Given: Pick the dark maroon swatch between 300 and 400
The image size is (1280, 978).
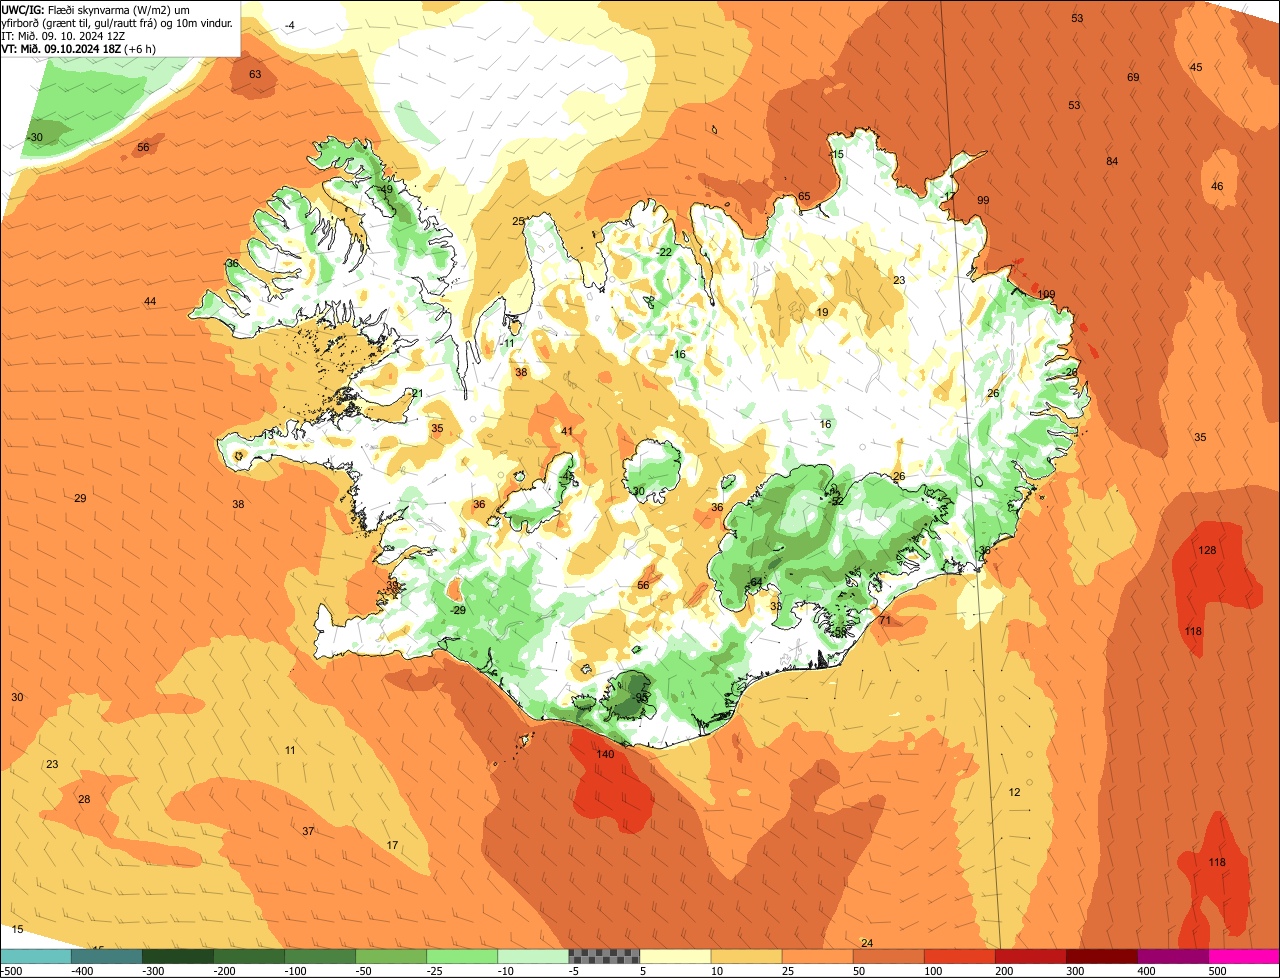Looking at the screenshot, I should click(x=1100, y=956).
